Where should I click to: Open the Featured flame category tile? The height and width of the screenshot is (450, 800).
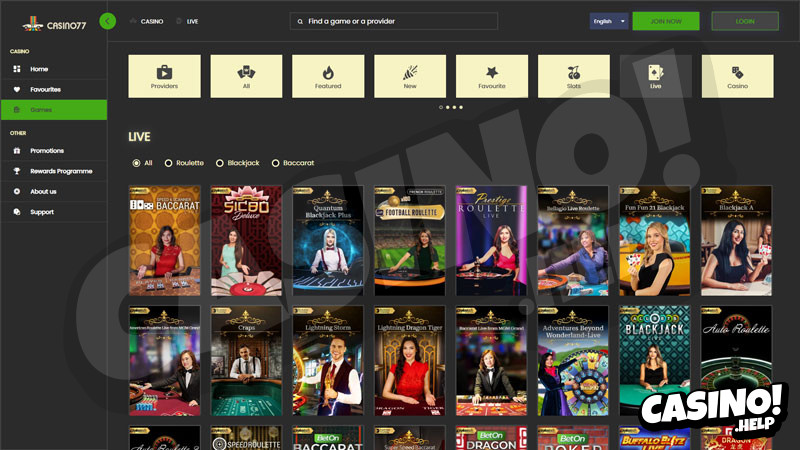328,76
